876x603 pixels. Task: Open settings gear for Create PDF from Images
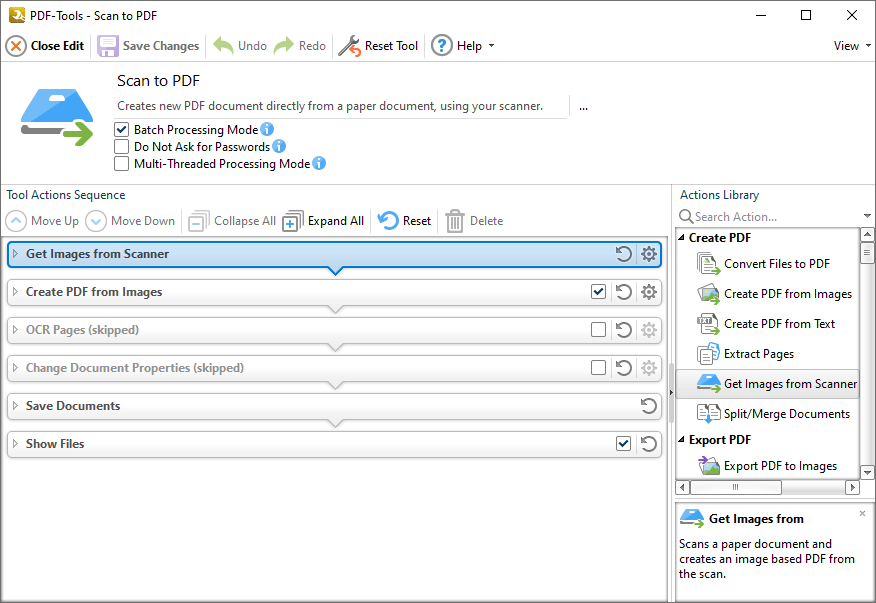tap(648, 292)
